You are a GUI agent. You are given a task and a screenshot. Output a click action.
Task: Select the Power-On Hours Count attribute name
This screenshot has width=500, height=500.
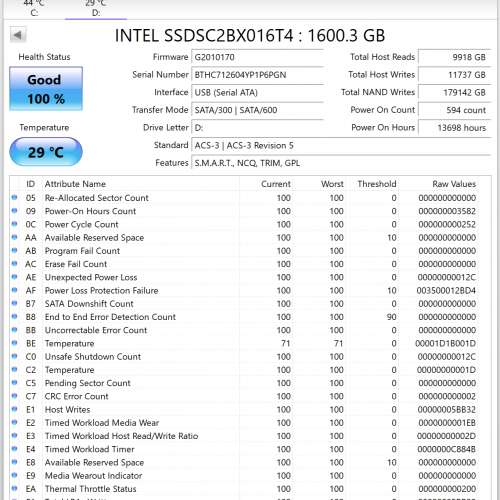pyautogui.click(x=90, y=211)
